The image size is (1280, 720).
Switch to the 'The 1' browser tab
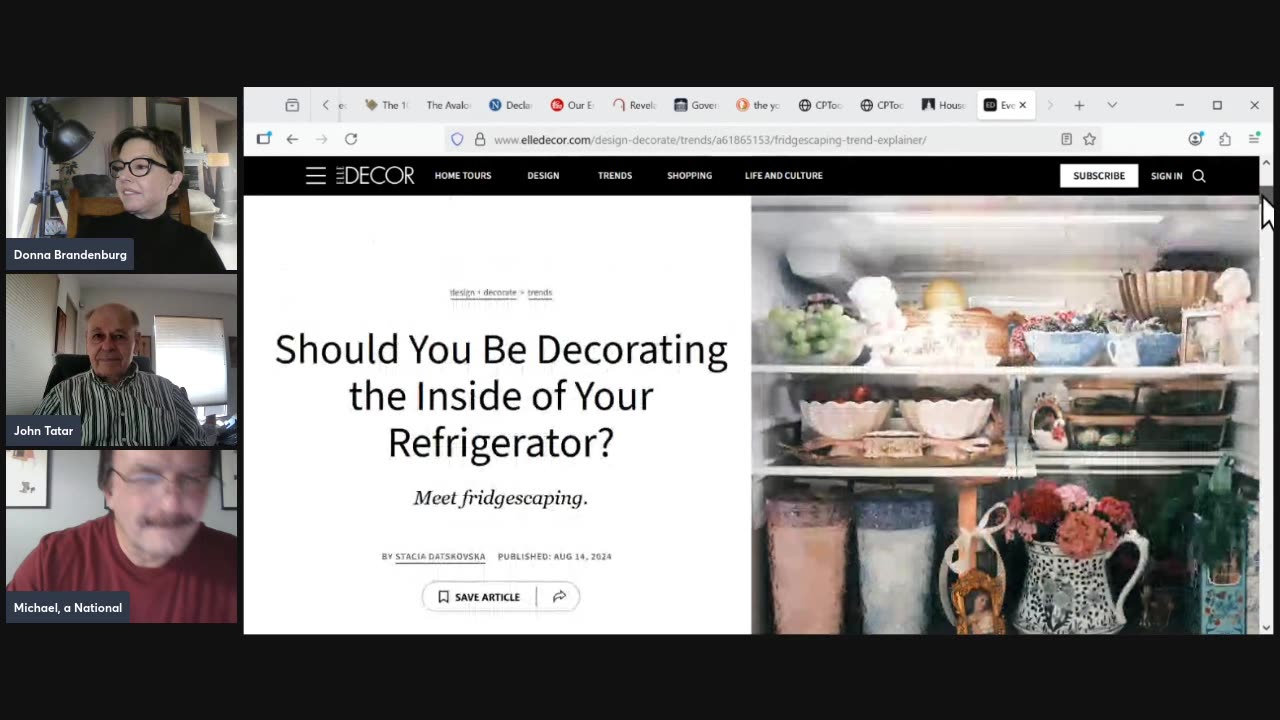coord(386,105)
